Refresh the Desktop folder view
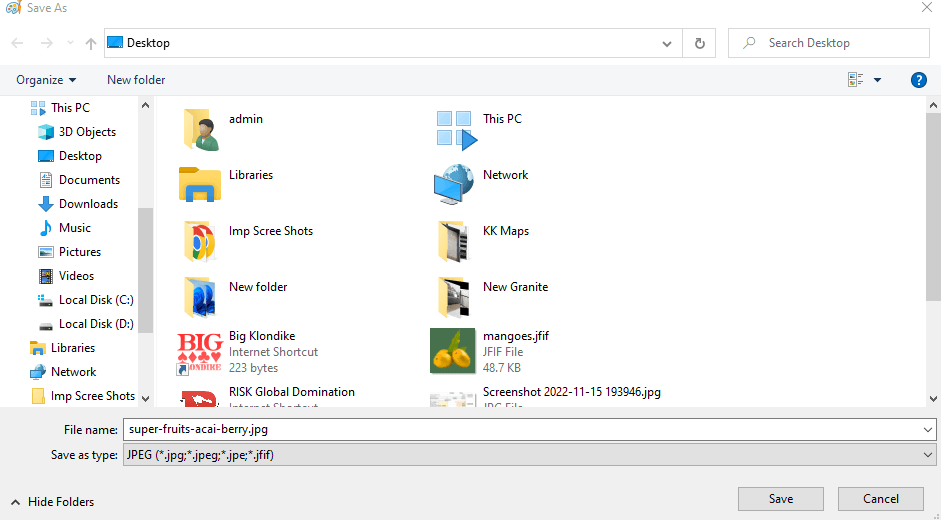The width and height of the screenshot is (941, 520). (x=699, y=43)
